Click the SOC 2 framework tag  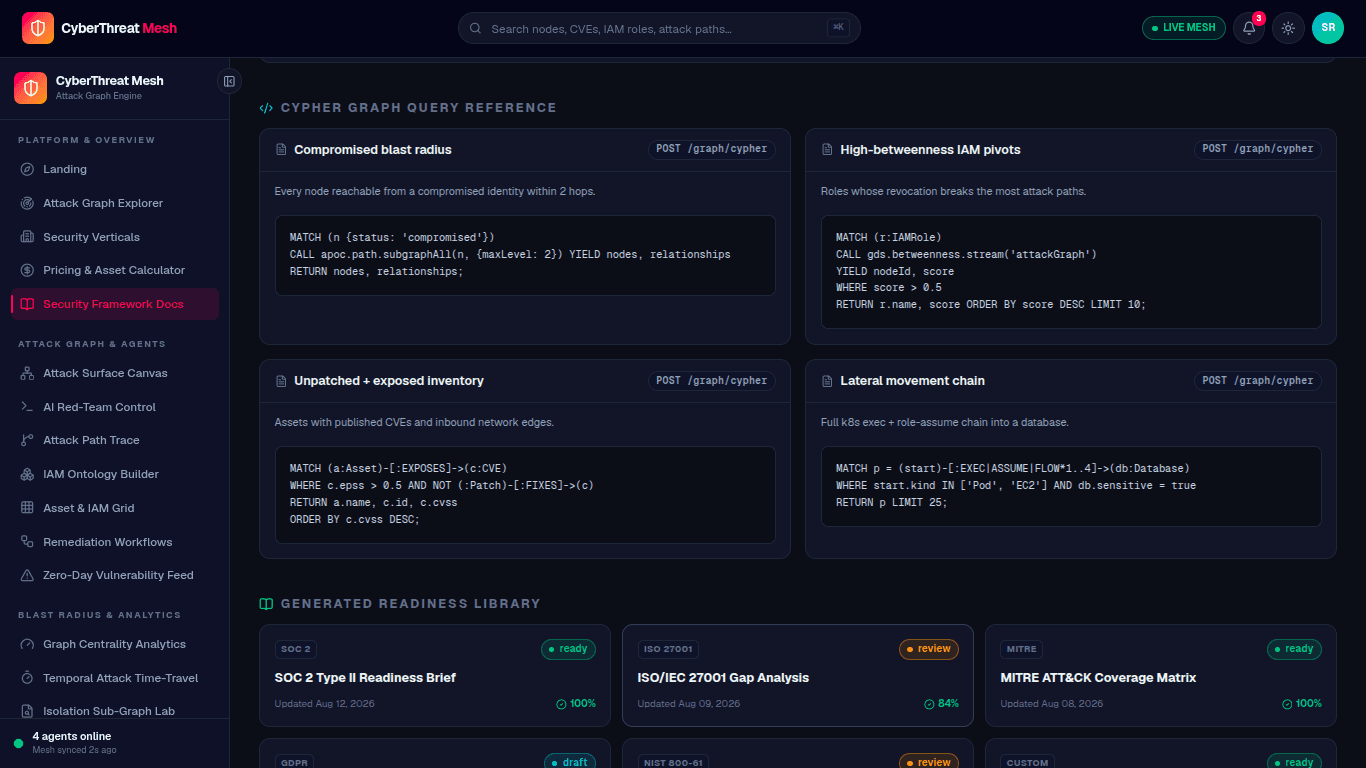(295, 649)
